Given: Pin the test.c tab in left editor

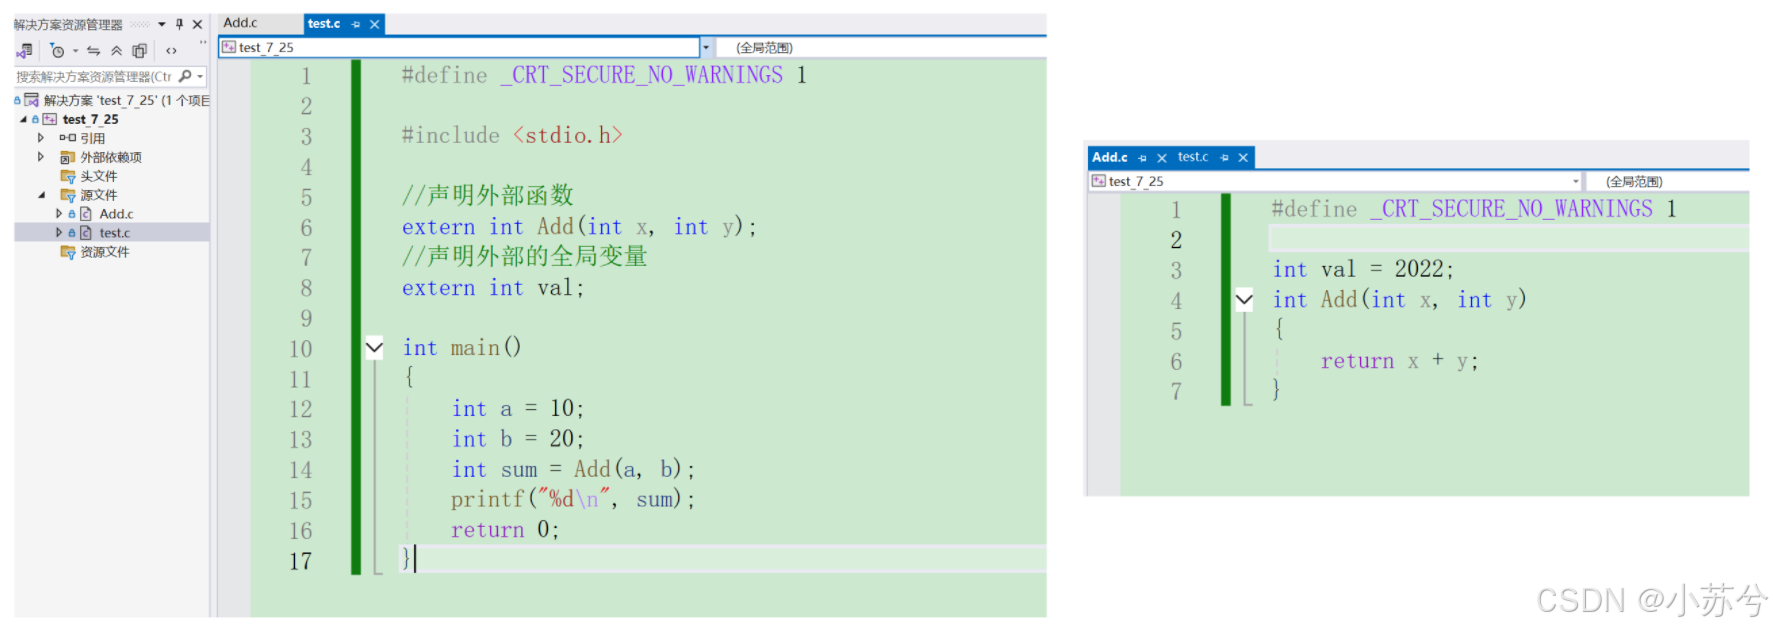Looking at the screenshot, I should [x=356, y=24].
